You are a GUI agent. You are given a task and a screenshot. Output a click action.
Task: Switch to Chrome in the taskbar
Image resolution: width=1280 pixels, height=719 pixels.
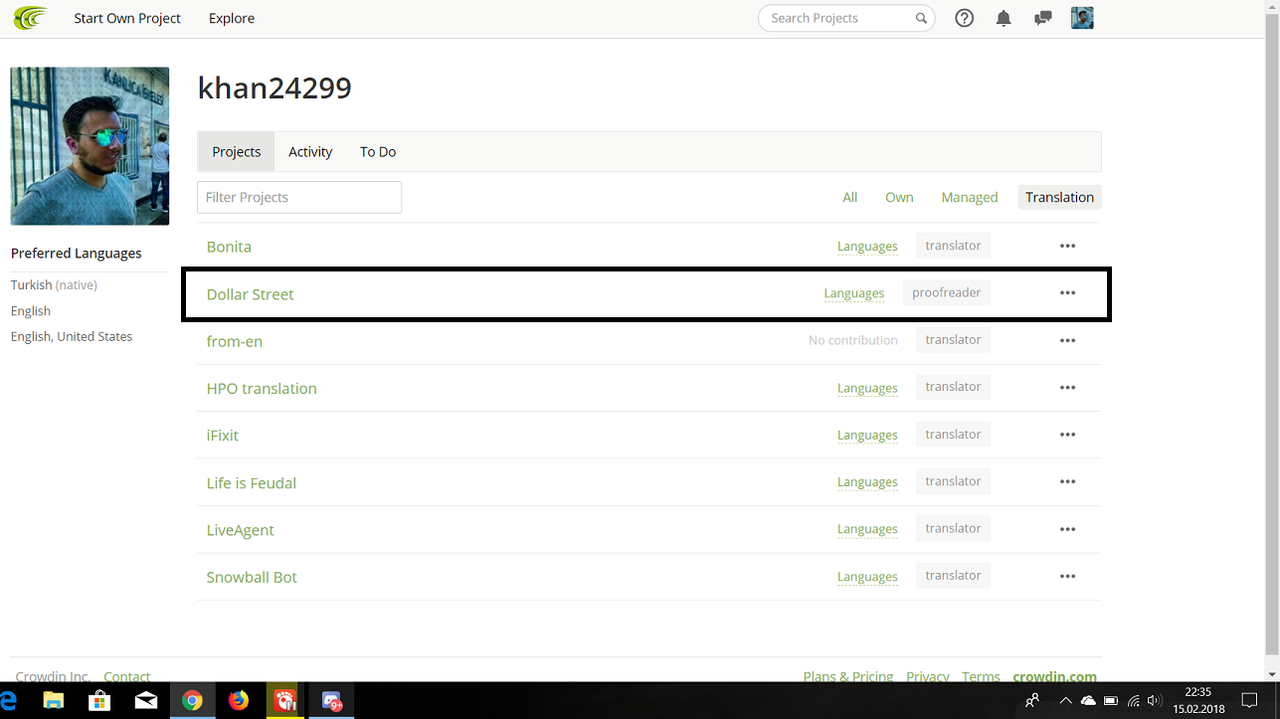[x=192, y=701]
